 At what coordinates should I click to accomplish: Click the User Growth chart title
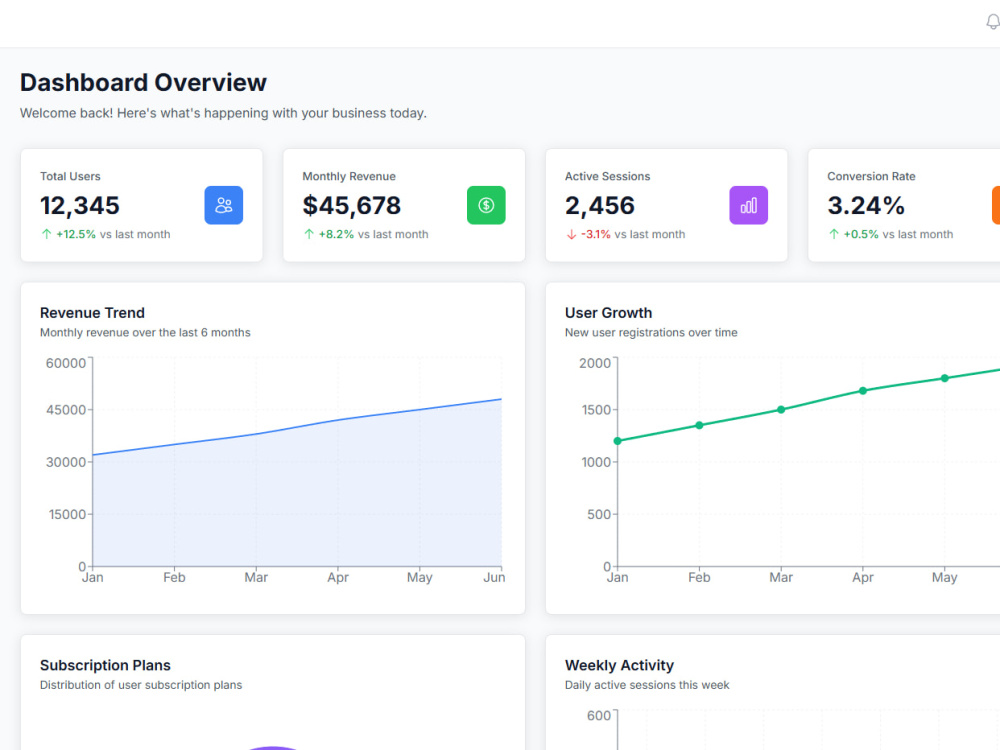[608, 312]
